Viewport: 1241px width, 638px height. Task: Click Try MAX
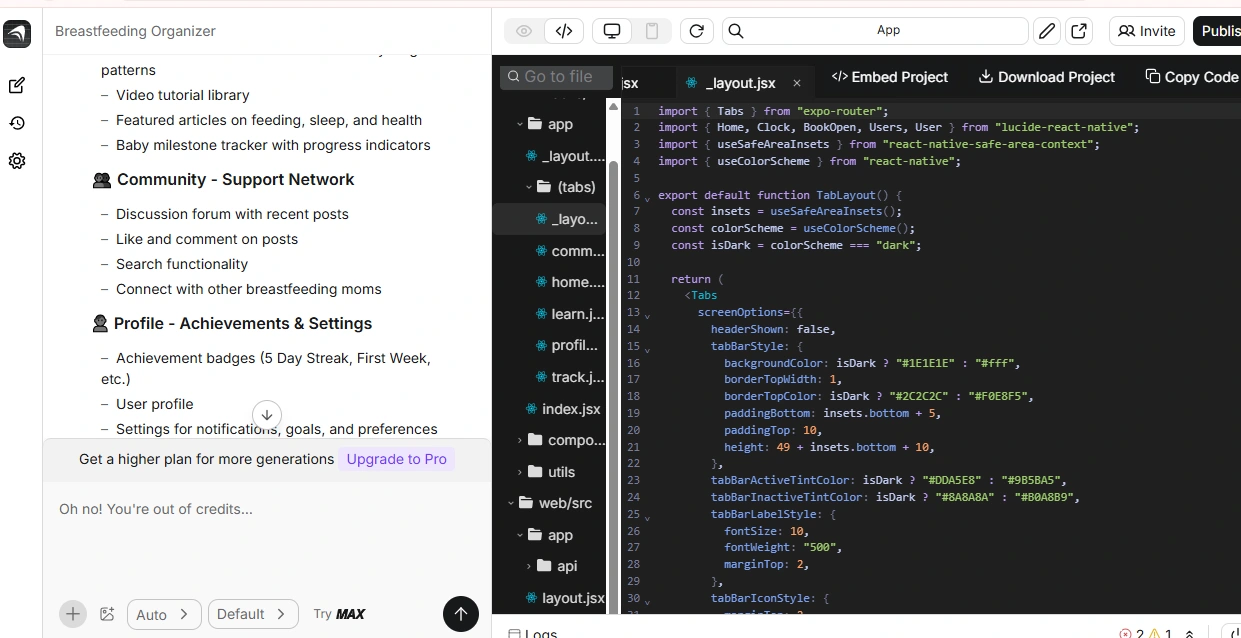pyautogui.click(x=339, y=614)
